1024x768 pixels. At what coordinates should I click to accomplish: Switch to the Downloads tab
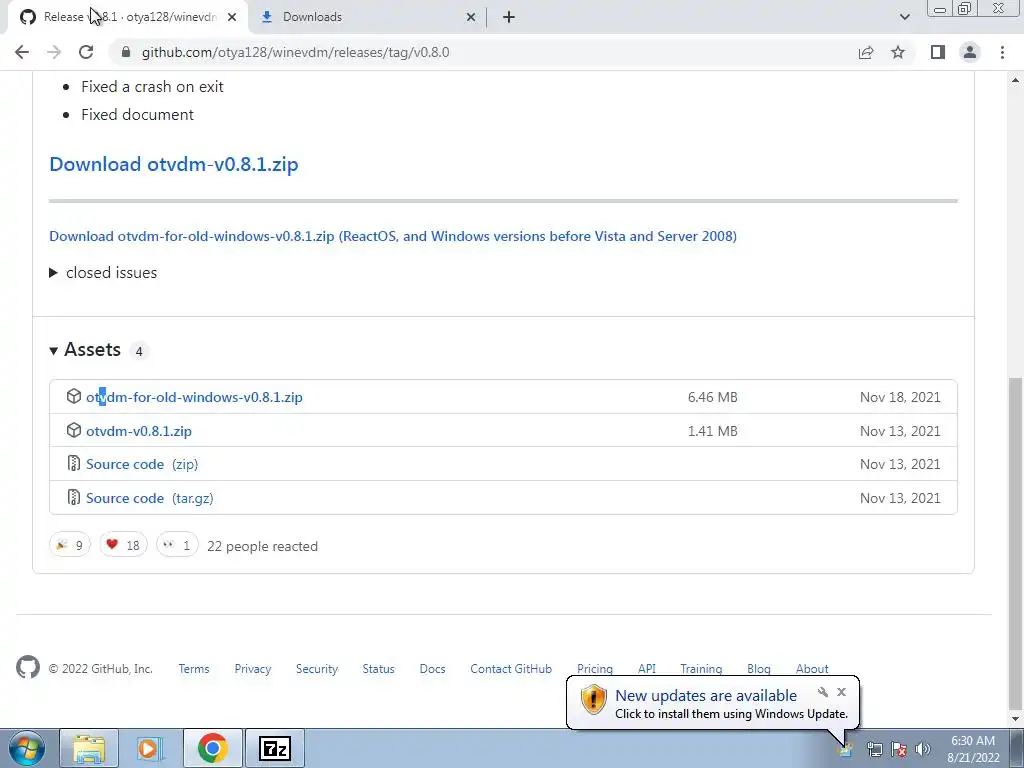click(366, 18)
